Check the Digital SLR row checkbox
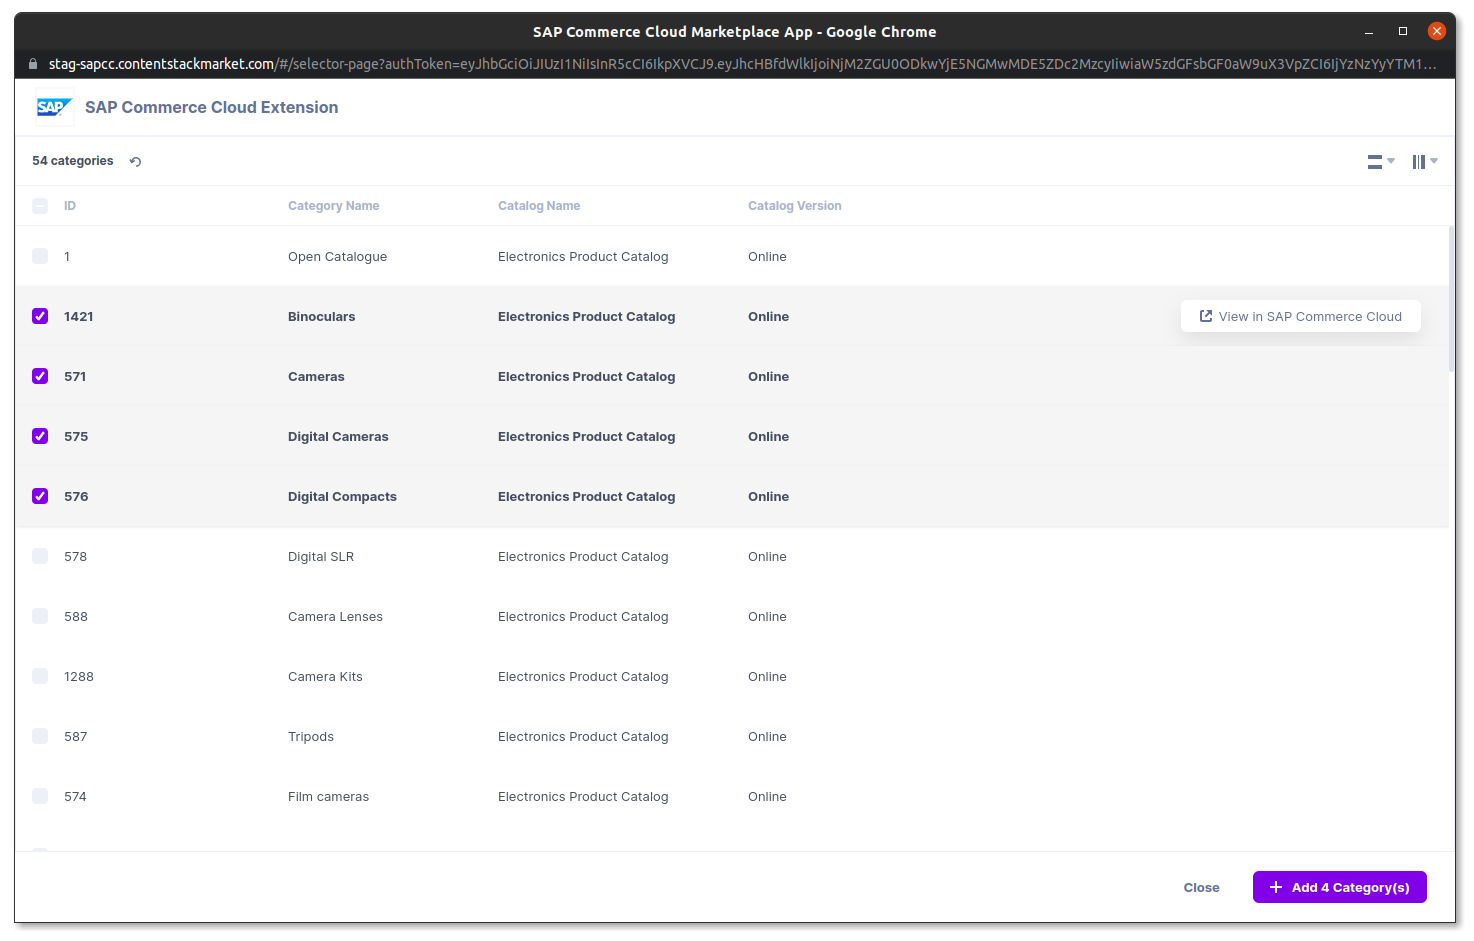This screenshot has height=941, width=1474. [x=40, y=556]
